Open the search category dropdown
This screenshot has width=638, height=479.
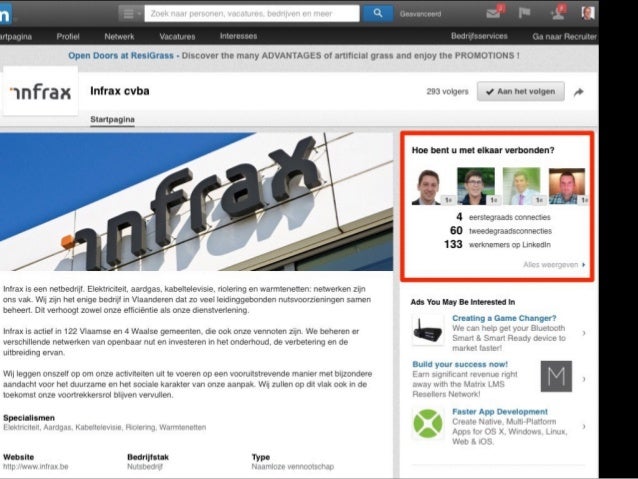pos(130,13)
